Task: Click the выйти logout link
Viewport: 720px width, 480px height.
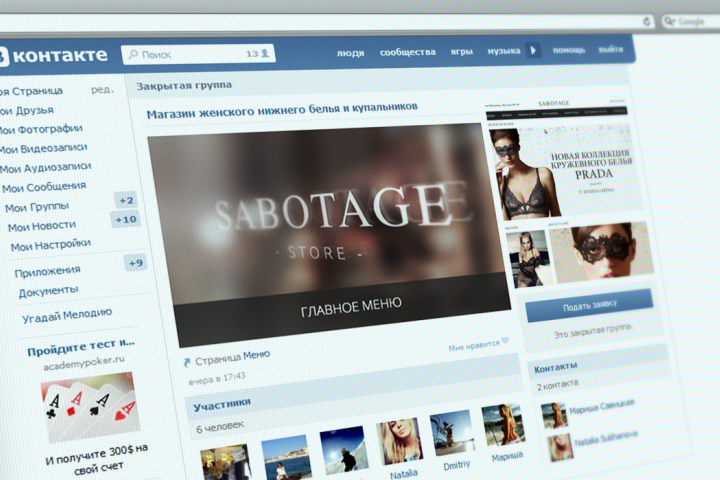Action: click(611, 49)
